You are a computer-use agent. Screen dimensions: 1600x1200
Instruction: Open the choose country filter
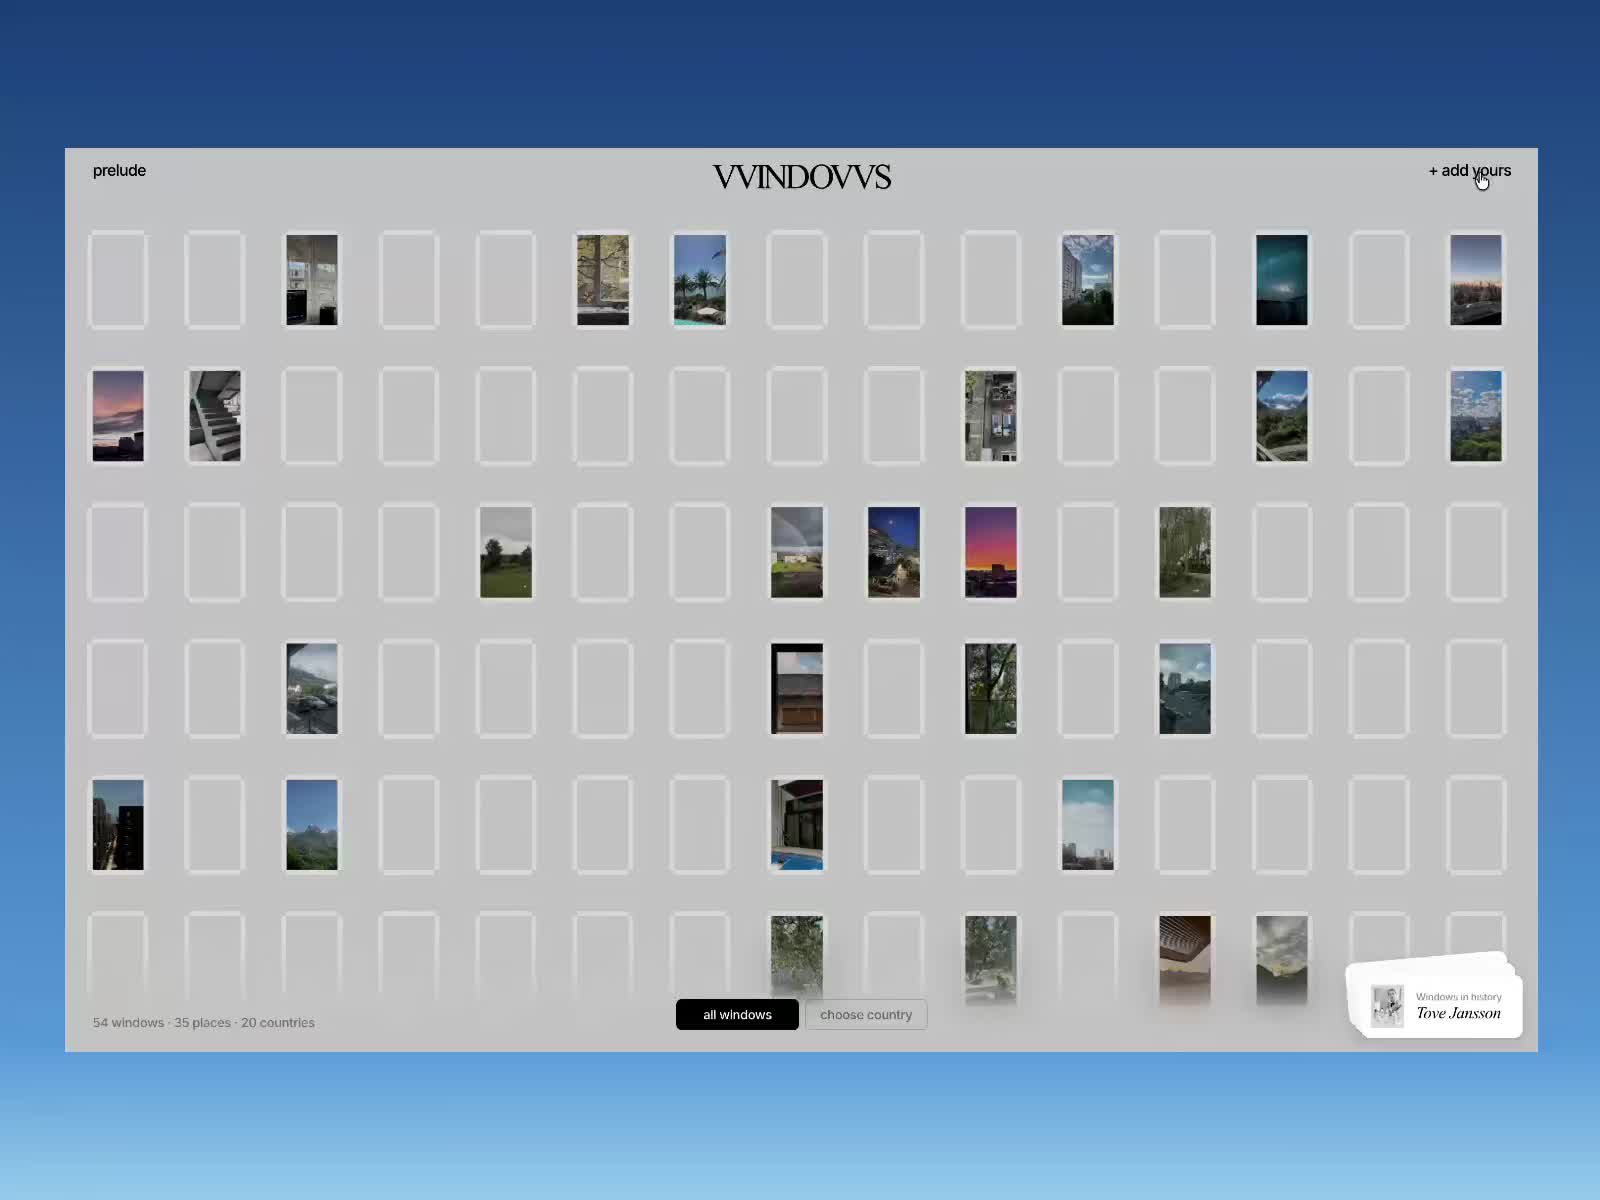click(x=866, y=1014)
